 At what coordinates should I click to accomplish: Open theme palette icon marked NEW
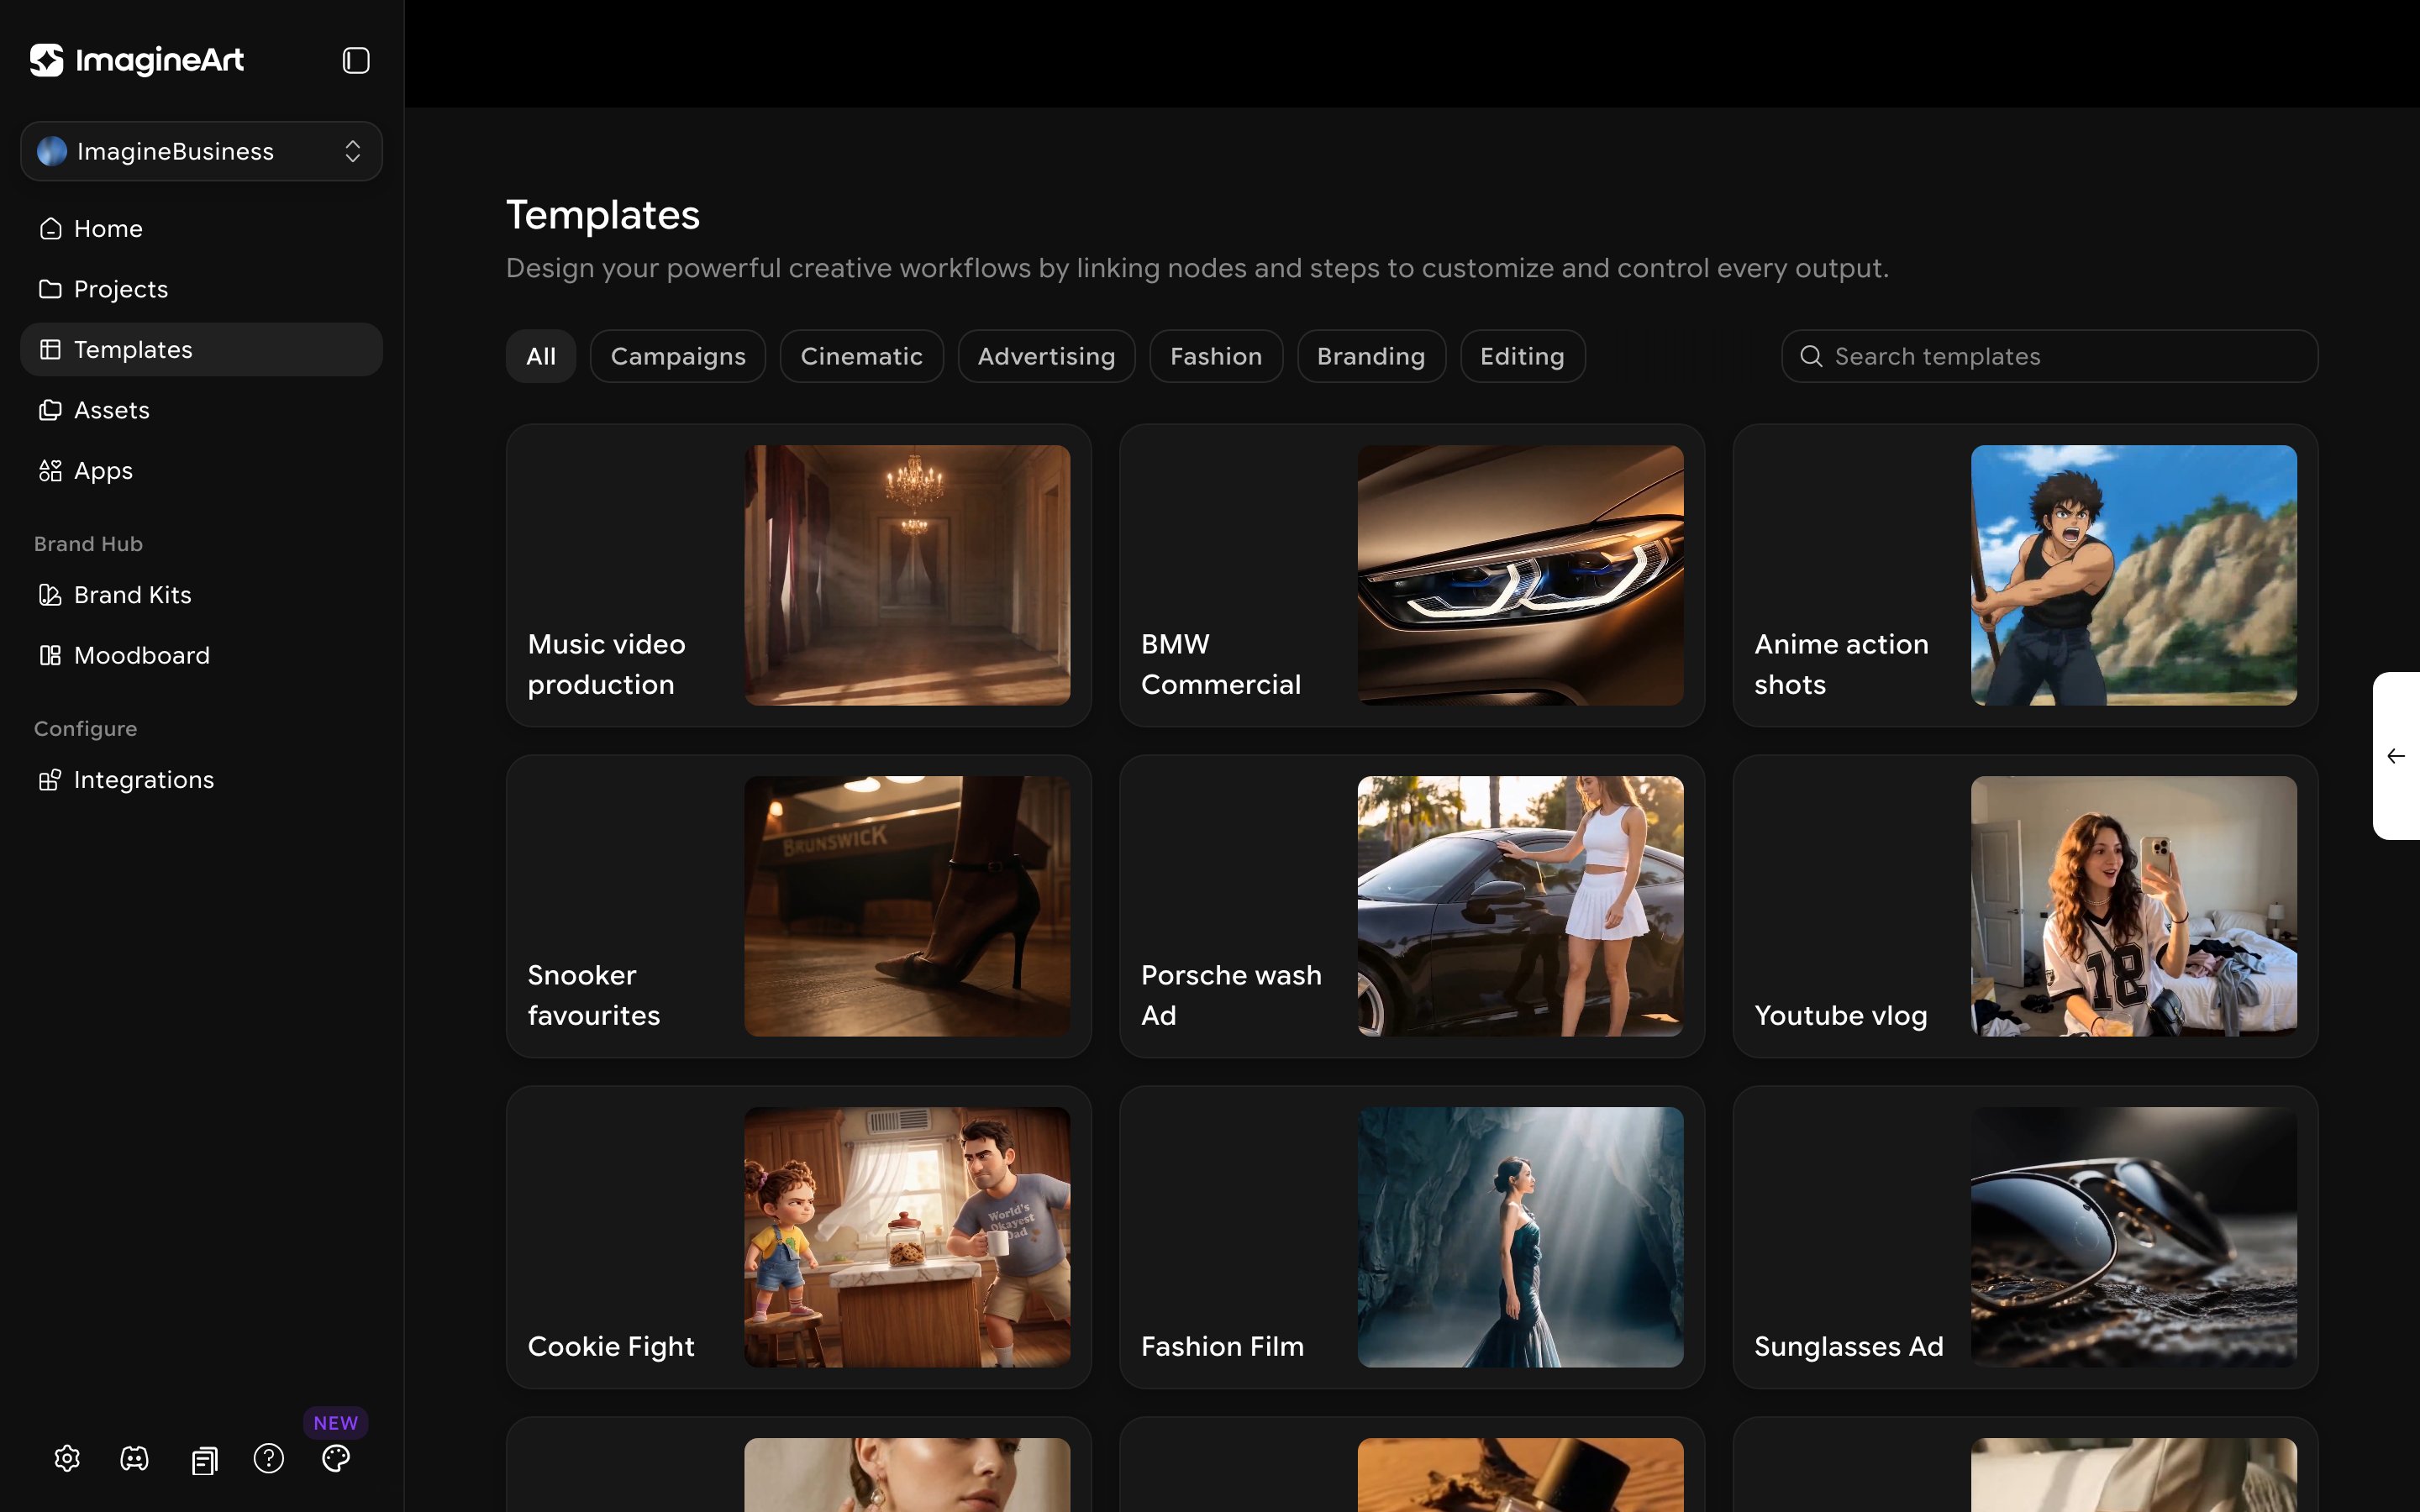(x=336, y=1458)
